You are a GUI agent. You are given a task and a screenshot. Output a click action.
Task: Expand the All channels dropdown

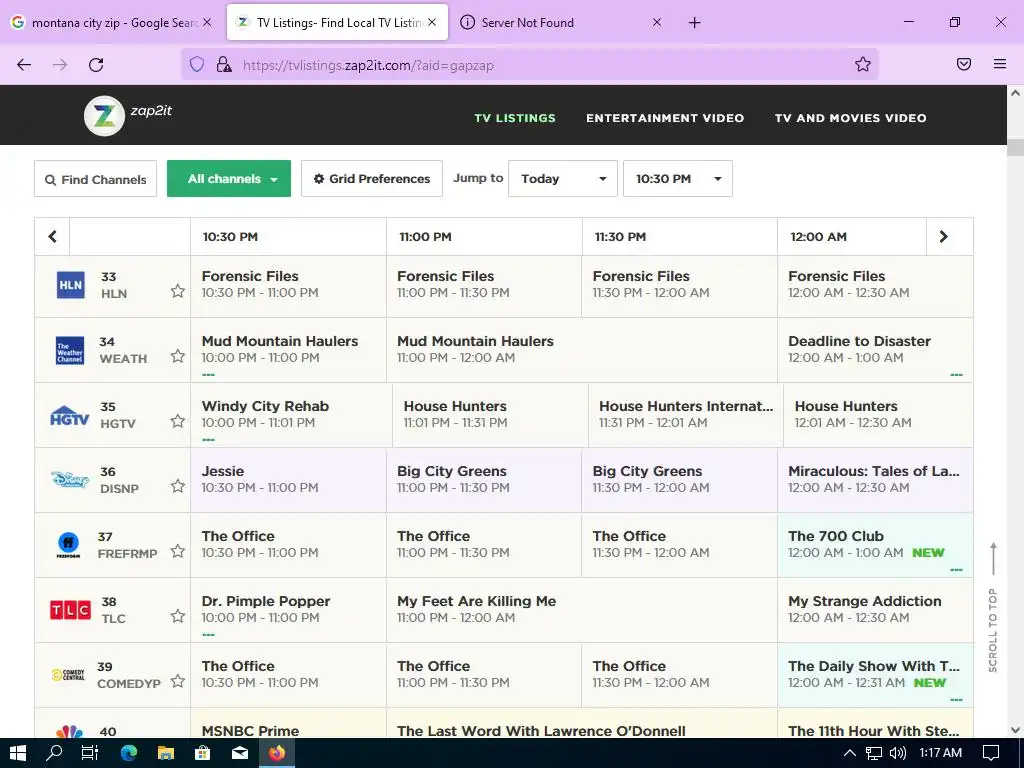click(229, 178)
